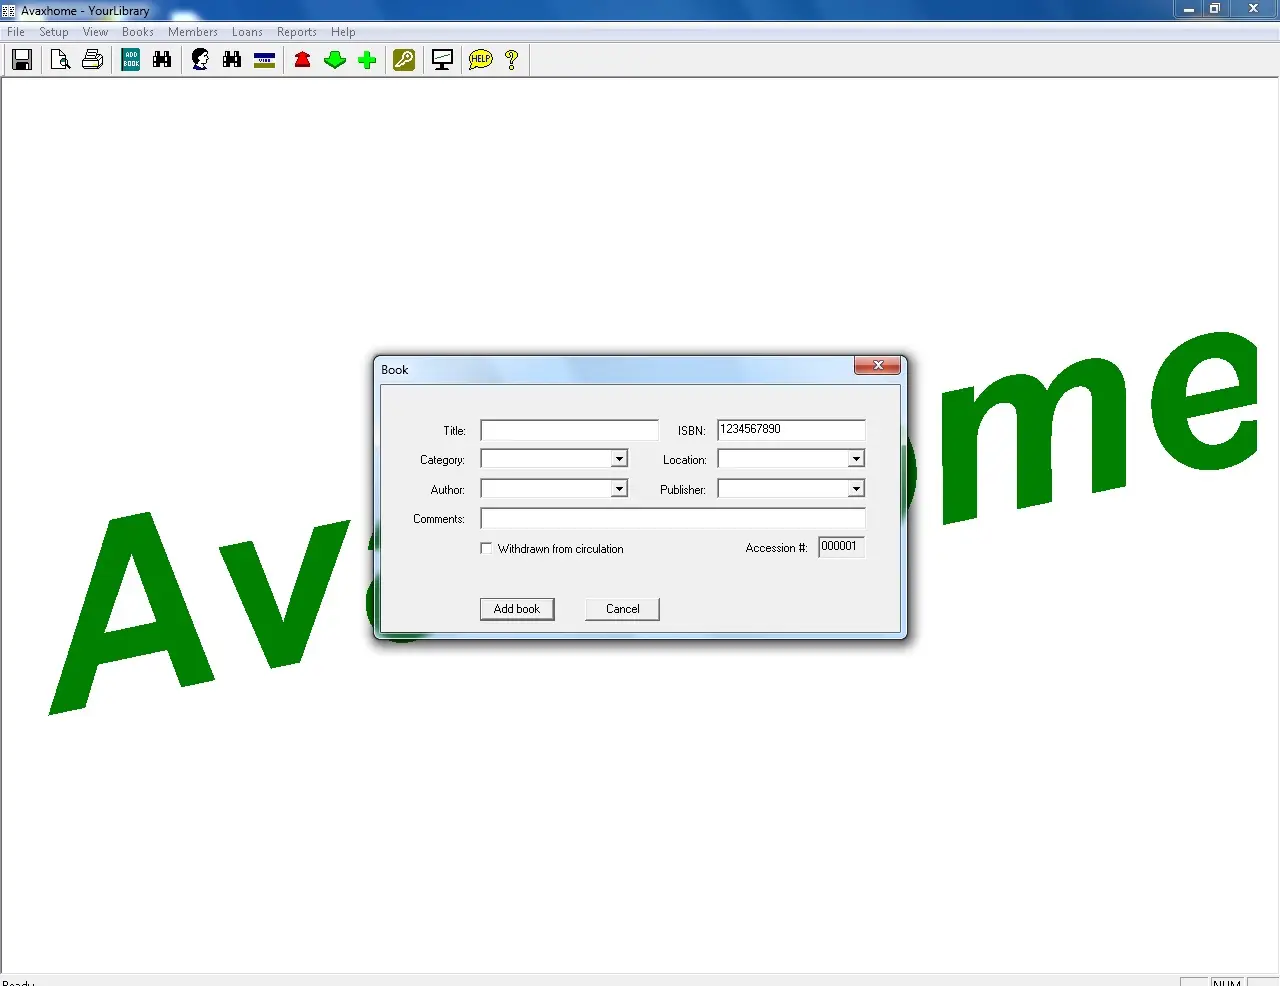This screenshot has width=1280, height=986.
Task: Restore down the YourLibrary window
Action: click(1215, 9)
